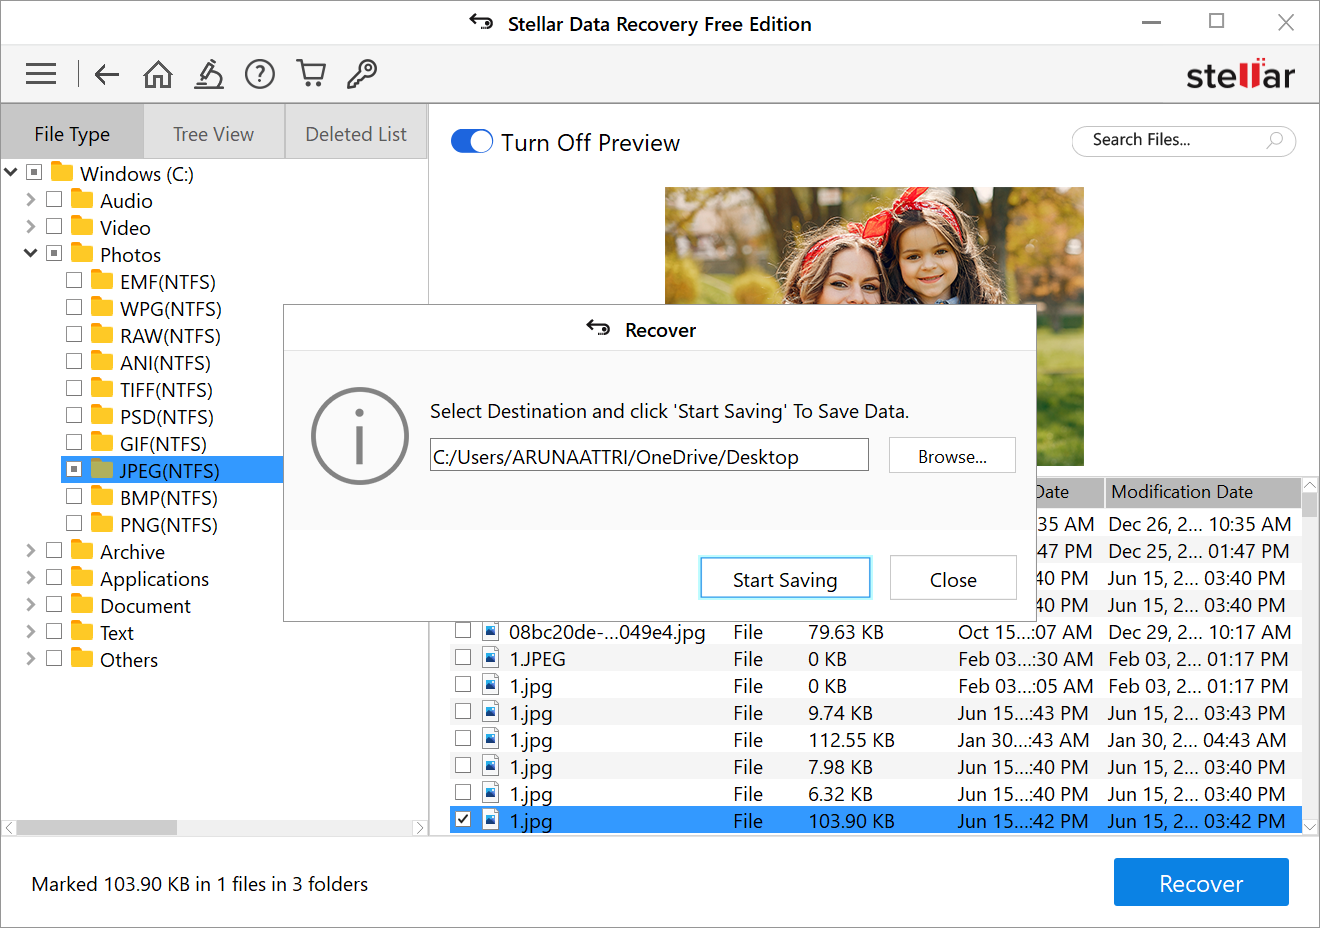The width and height of the screenshot is (1320, 928).
Task: Expand the Document tree node
Action: (30, 604)
